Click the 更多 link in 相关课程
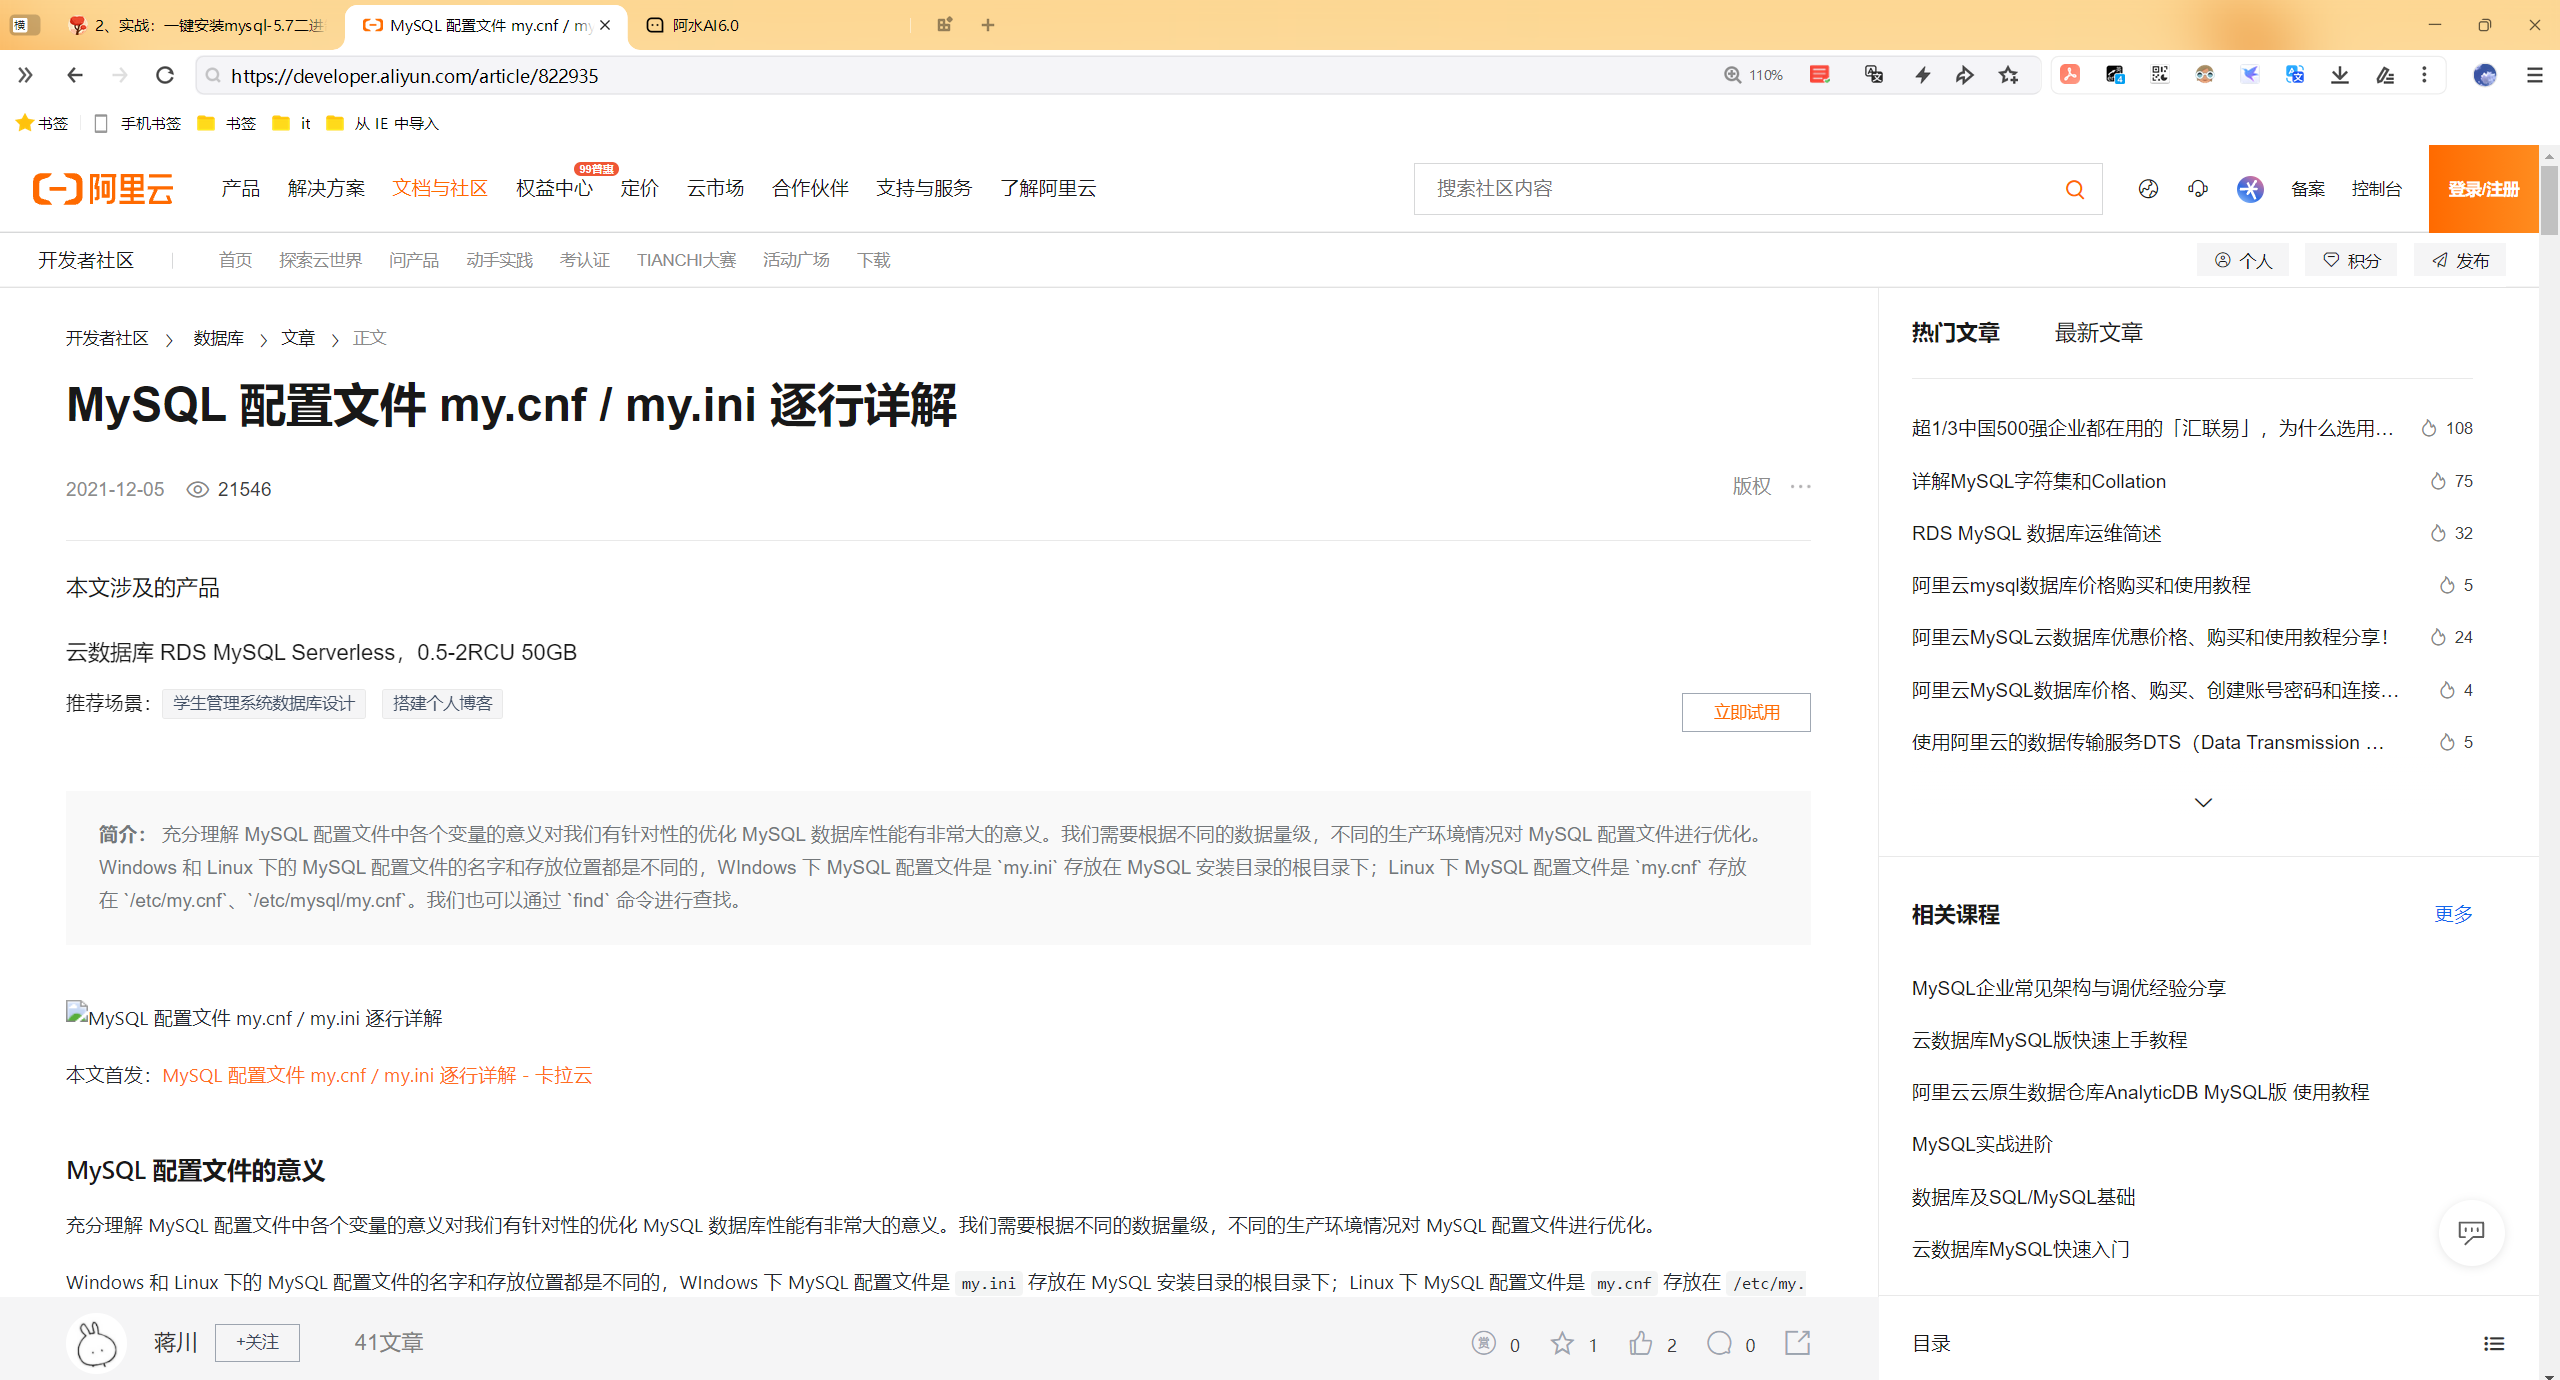Image resolution: width=2560 pixels, height=1380 pixels. click(x=2453, y=914)
